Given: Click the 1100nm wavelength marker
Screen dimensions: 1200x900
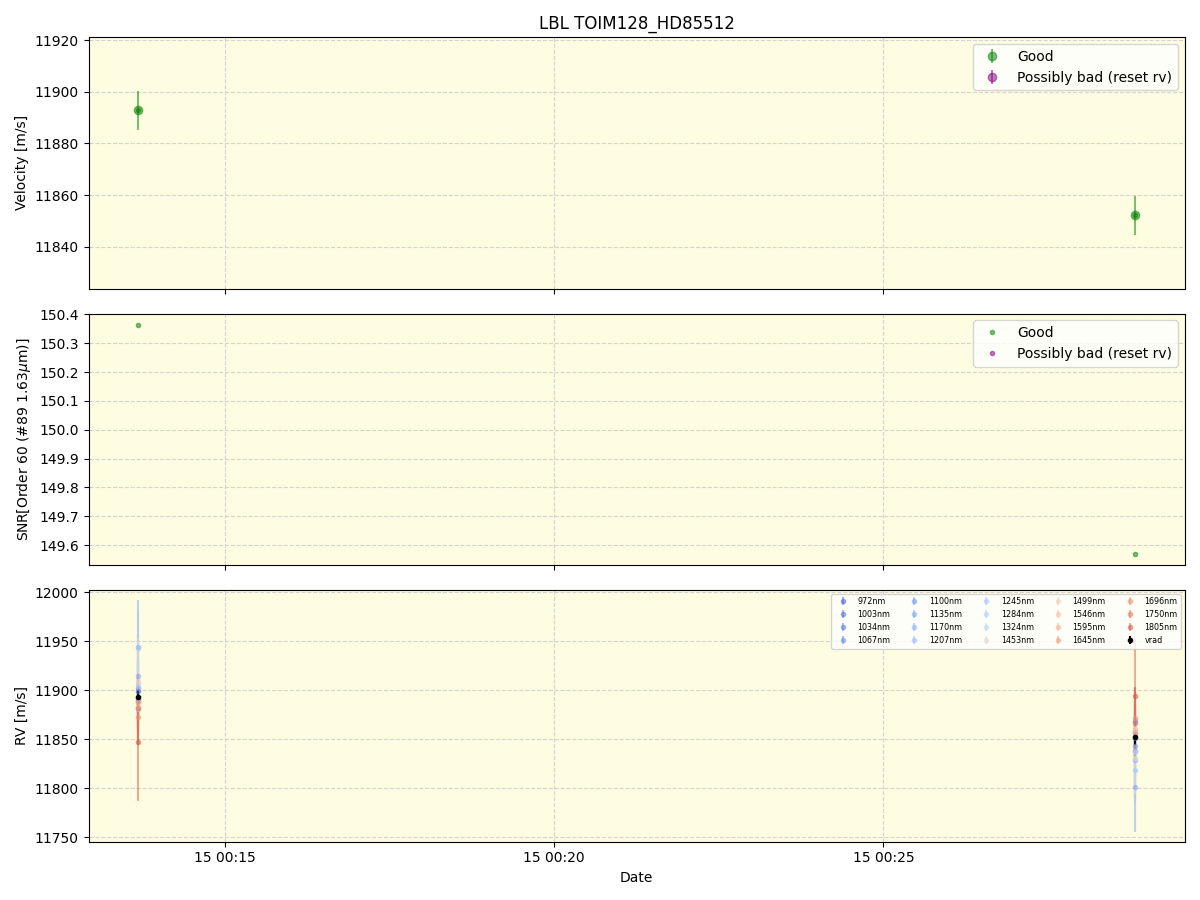Looking at the screenshot, I should point(914,600).
